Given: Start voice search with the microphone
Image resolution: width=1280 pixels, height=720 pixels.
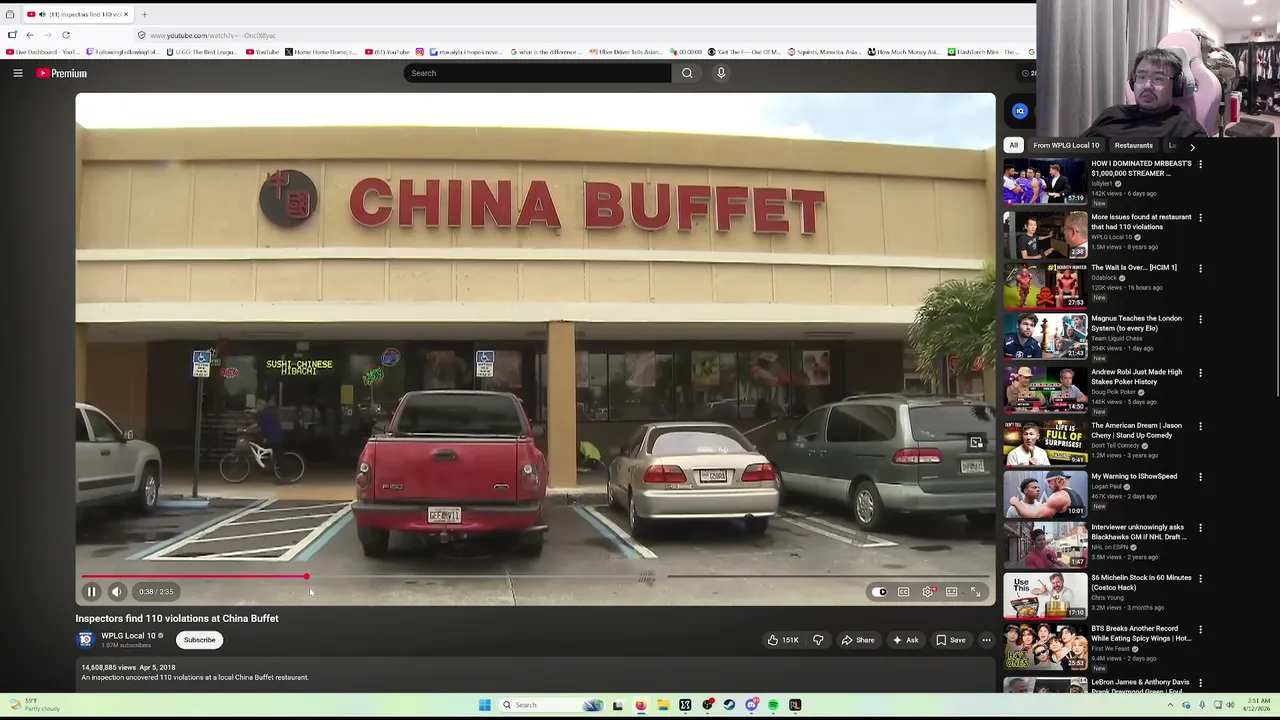Looking at the screenshot, I should click(x=720, y=73).
